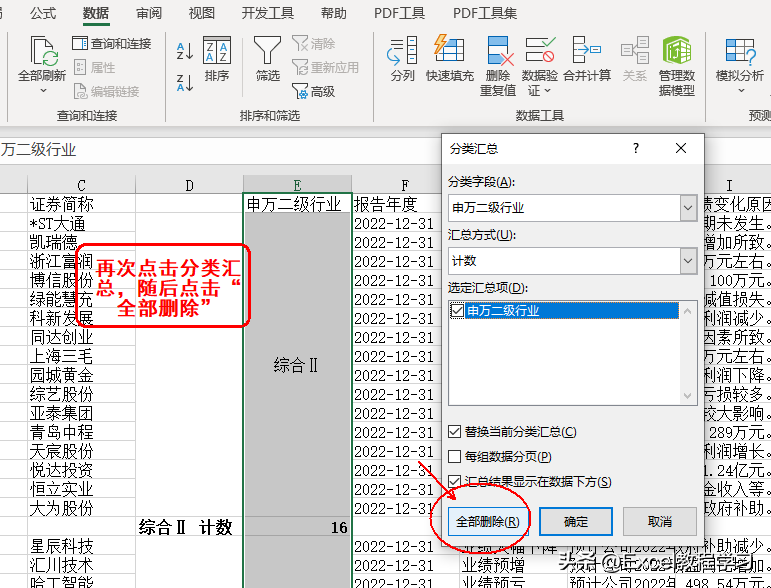Switch to the 视图 tab
This screenshot has height=588, width=771.
(x=202, y=13)
